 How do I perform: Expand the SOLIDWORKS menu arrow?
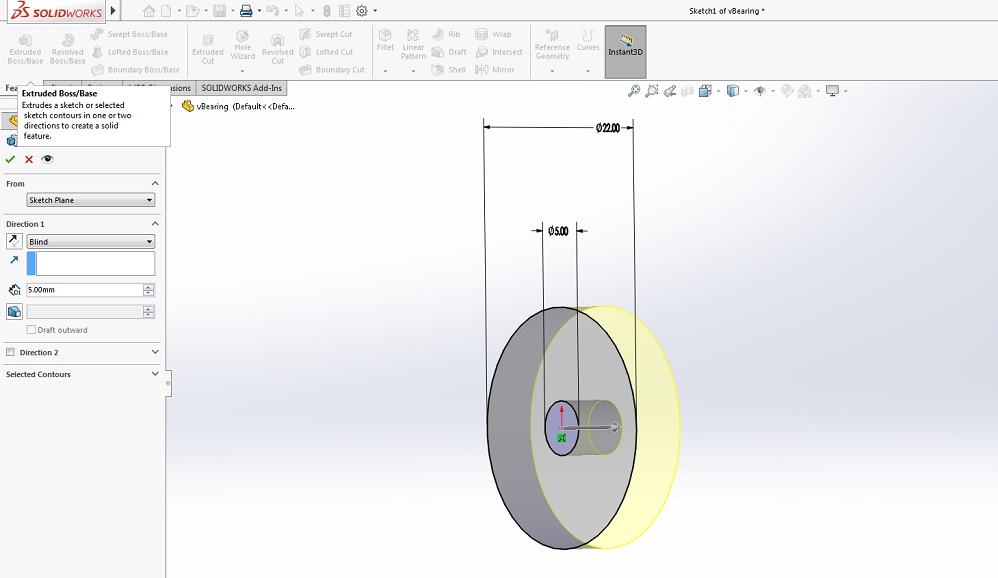(x=113, y=11)
